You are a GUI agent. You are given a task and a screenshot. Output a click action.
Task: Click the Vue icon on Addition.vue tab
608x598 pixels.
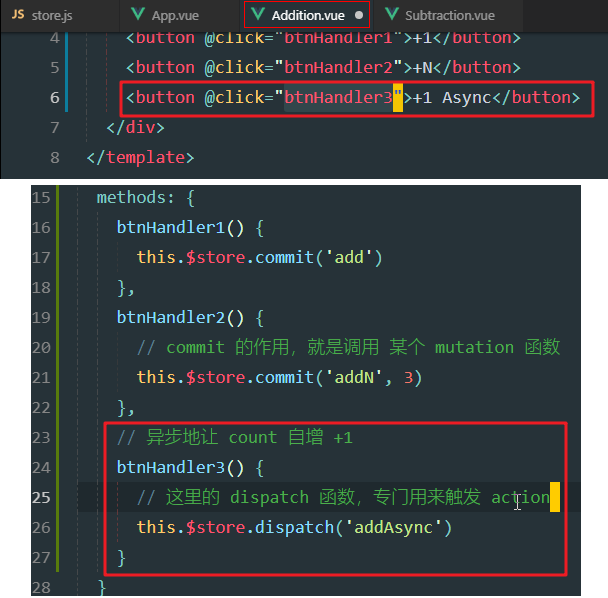click(x=258, y=16)
